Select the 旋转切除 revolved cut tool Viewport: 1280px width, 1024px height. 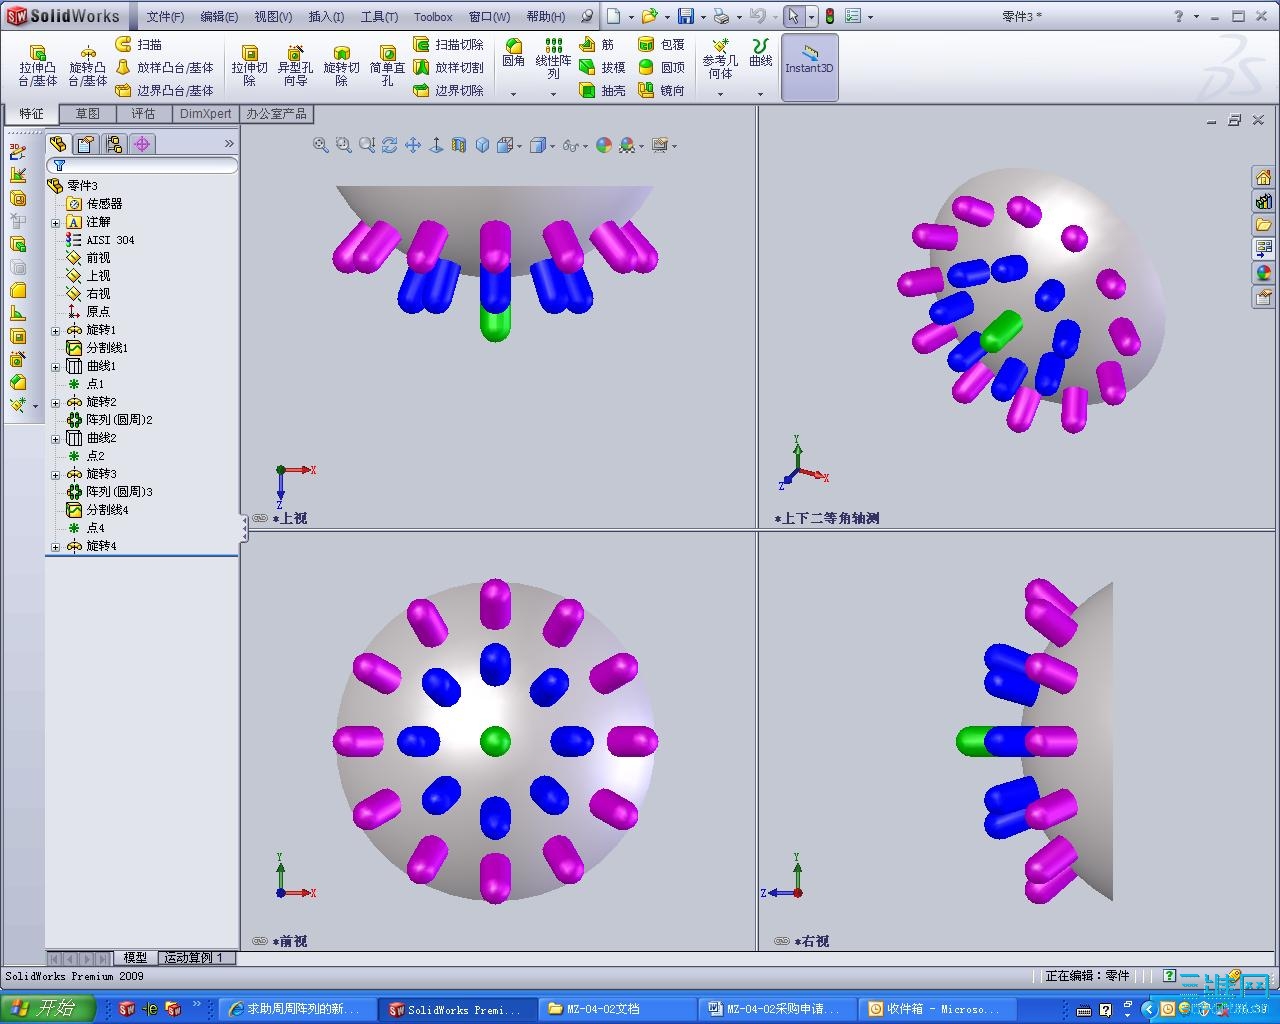click(x=341, y=66)
